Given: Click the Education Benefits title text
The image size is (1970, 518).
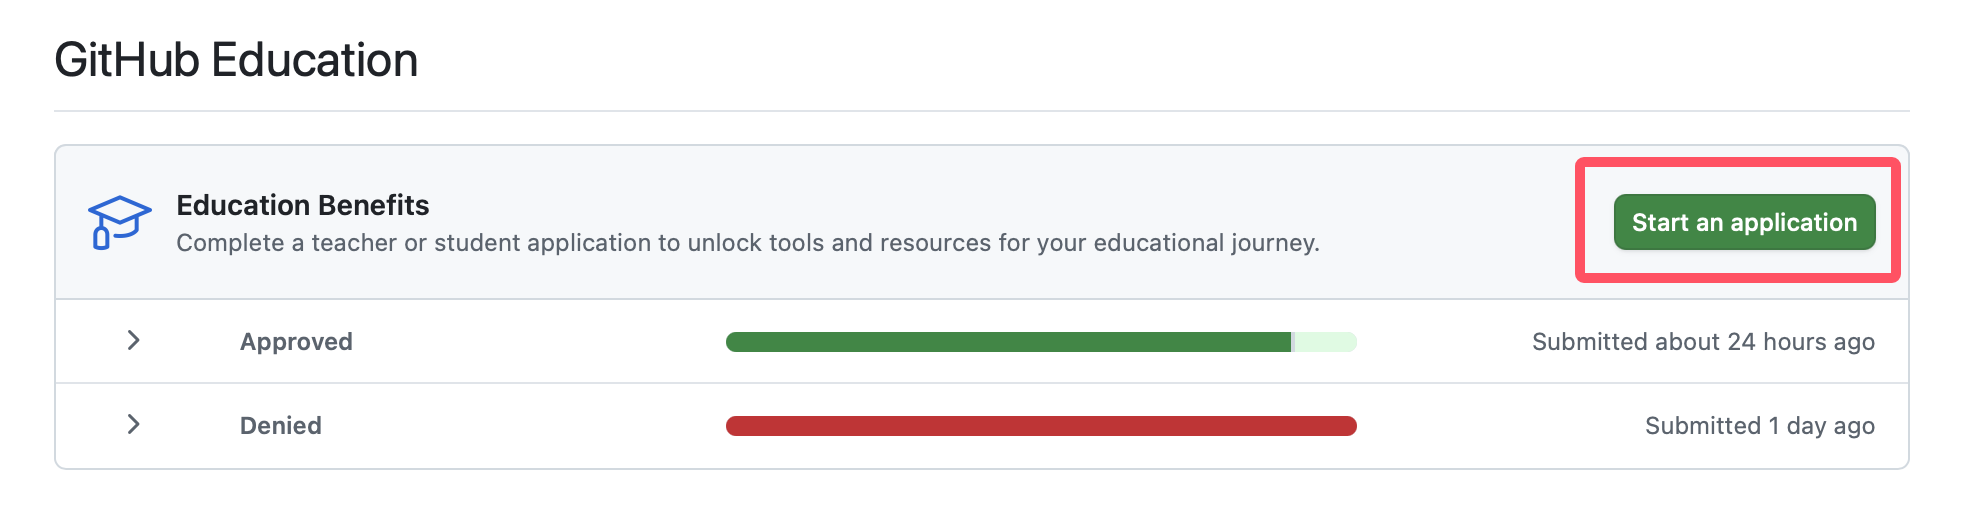Looking at the screenshot, I should pyautogui.click(x=302, y=205).
